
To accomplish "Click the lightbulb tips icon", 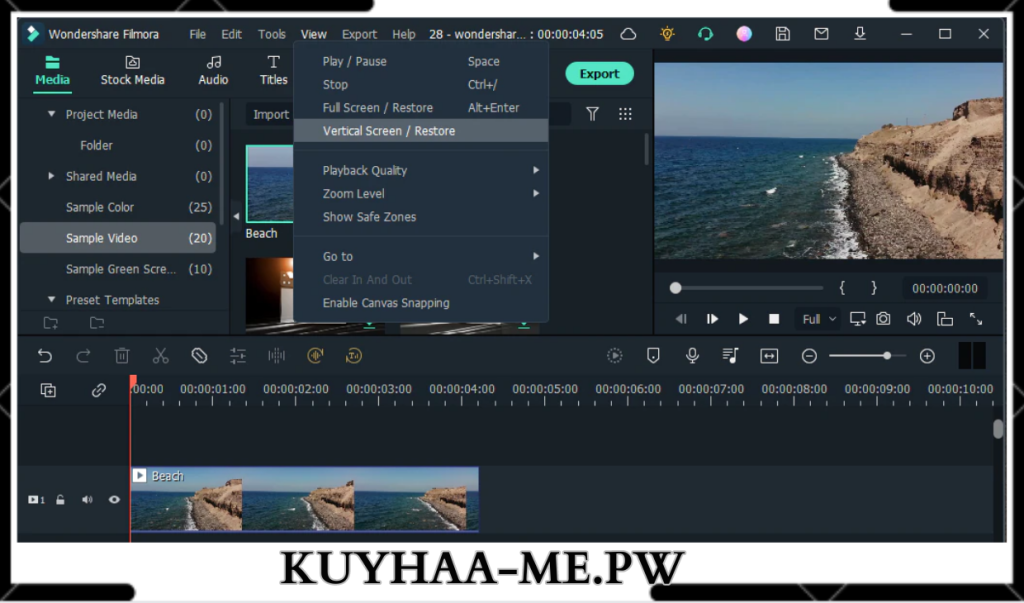I will pyautogui.click(x=667, y=34).
